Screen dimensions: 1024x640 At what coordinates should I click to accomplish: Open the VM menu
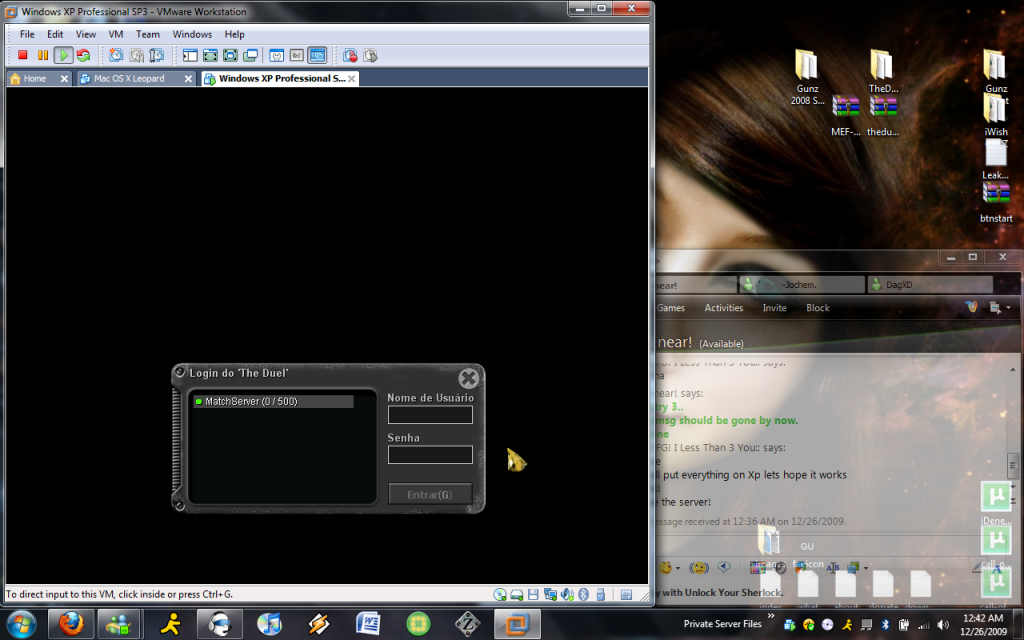pyautogui.click(x=116, y=34)
